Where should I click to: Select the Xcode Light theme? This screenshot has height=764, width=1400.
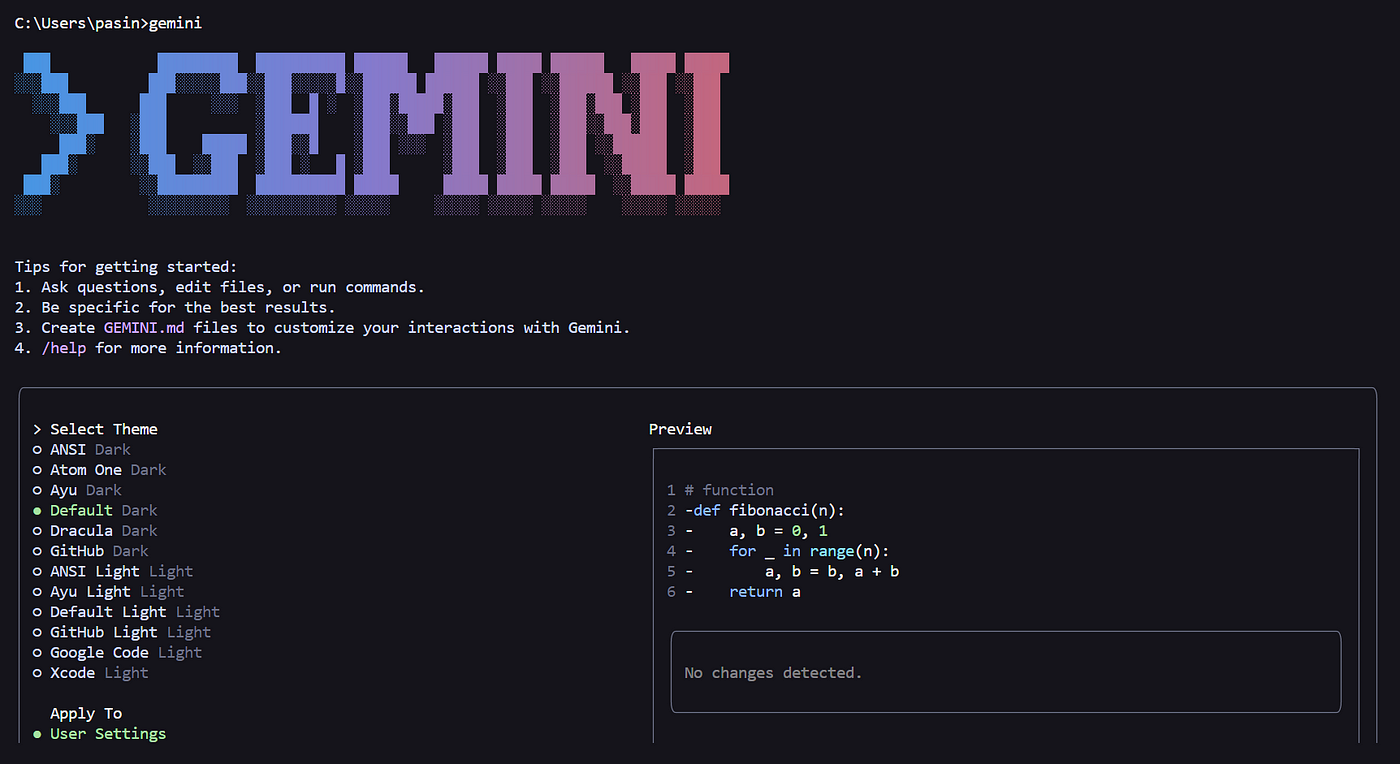91,673
